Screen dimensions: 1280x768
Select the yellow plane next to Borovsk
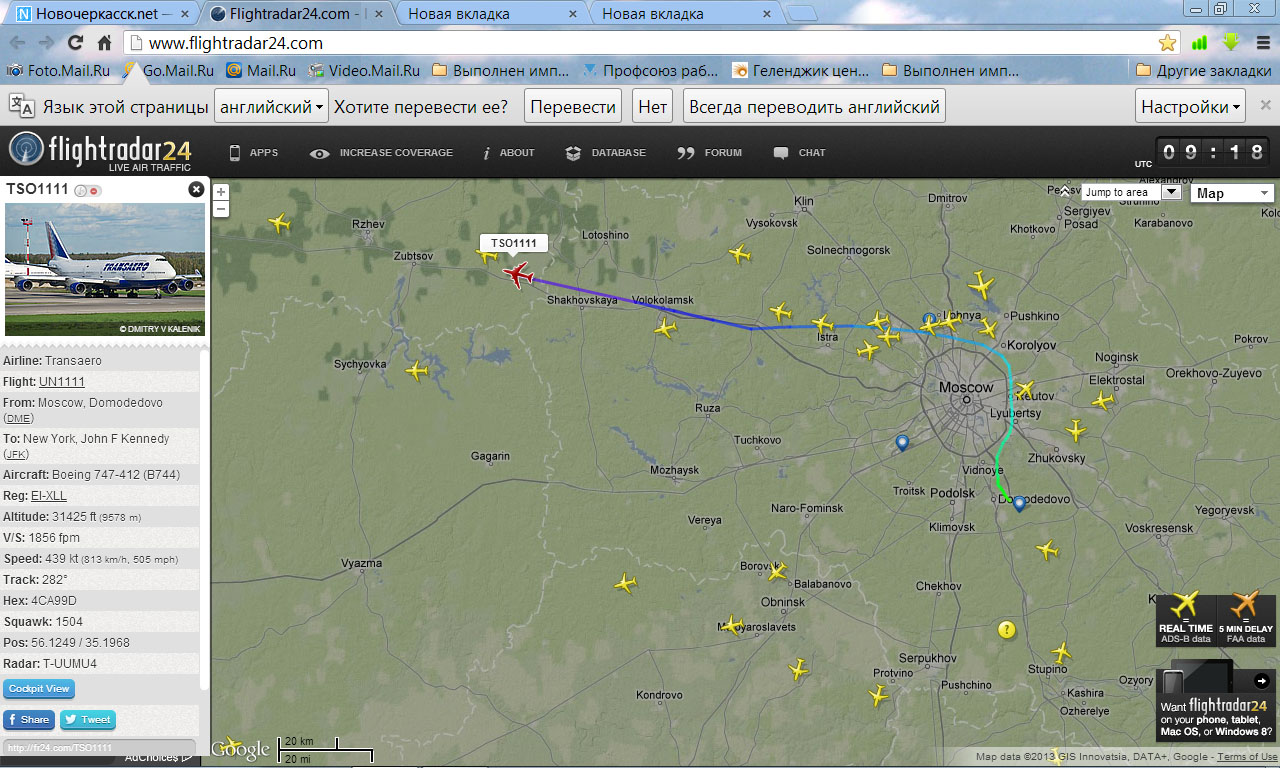point(776,572)
